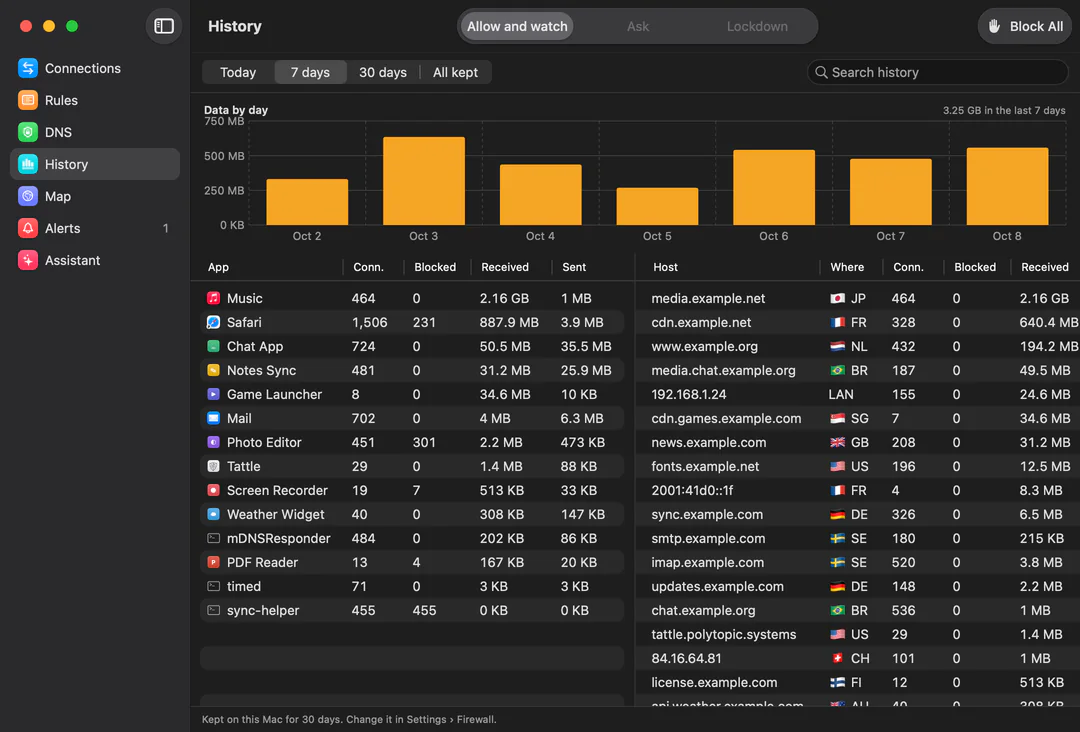Screen dimensions: 1080x732
Task: Click the Assistant sparkle icon
Action: (x=28, y=260)
